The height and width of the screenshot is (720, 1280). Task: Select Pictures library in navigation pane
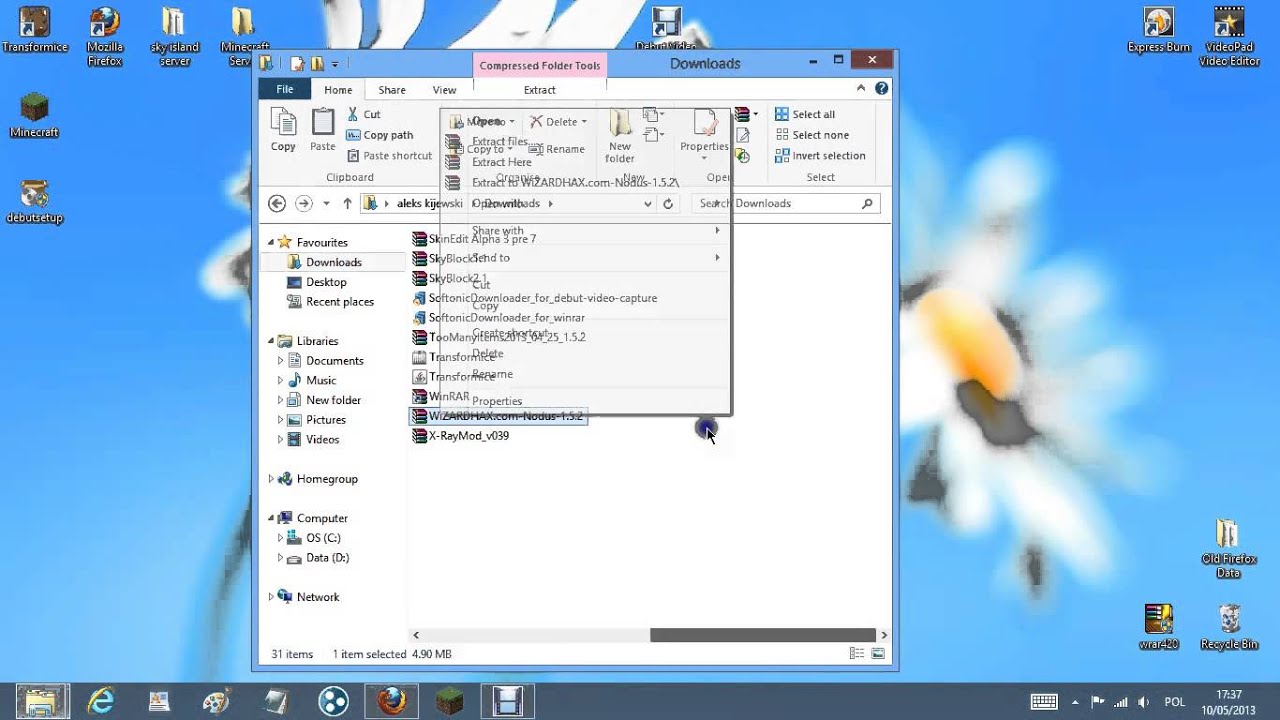(x=326, y=420)
